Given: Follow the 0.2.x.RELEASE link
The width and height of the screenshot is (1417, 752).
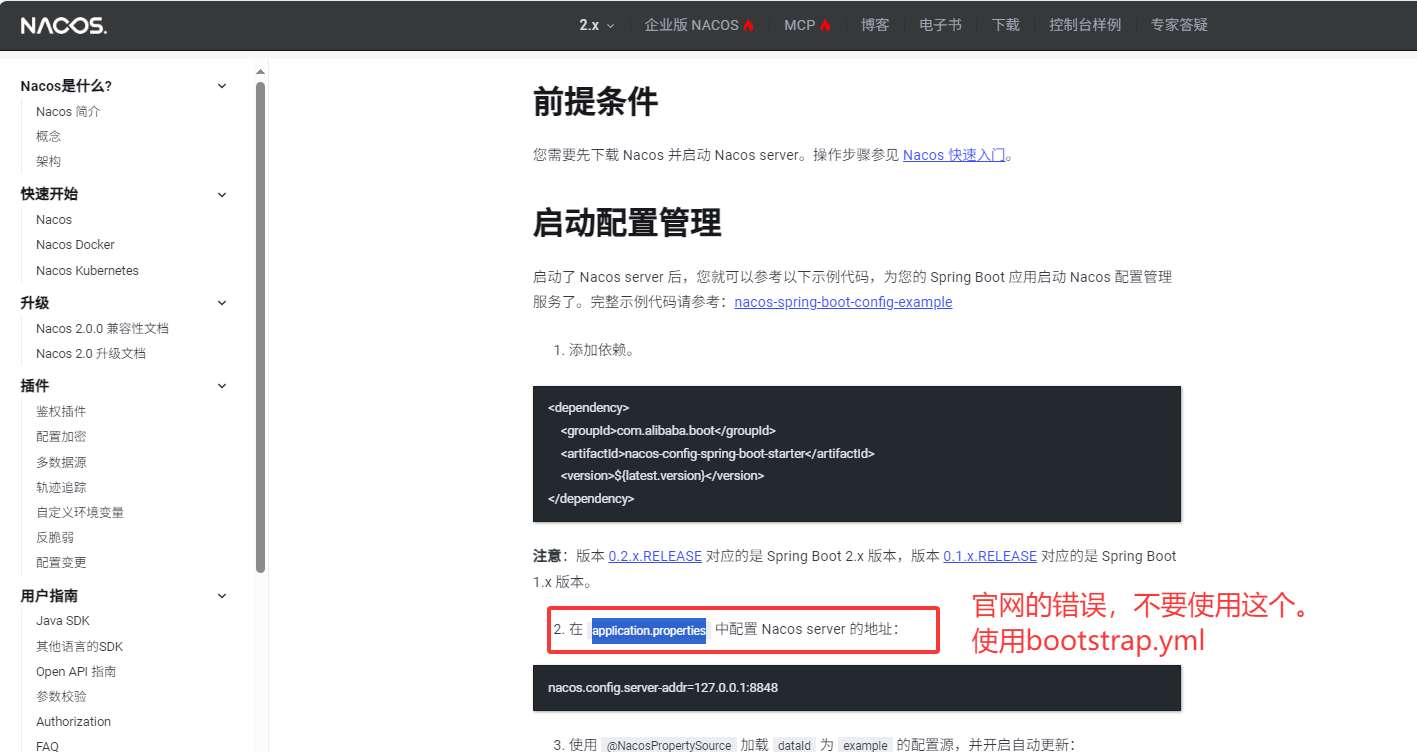Looking at the screenshot, I should coord(655,556).
